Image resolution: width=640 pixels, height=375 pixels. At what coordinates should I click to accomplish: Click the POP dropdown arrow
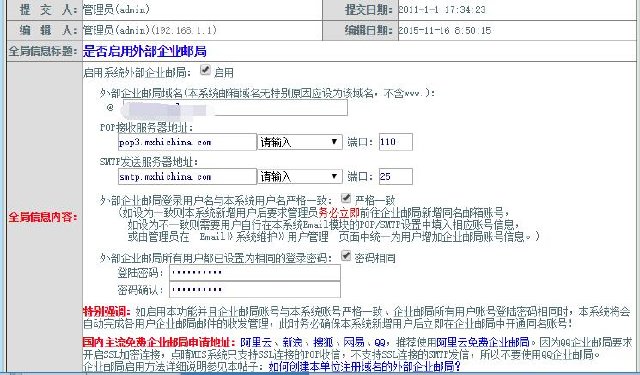pyautogui.click(x=334, y=142)
